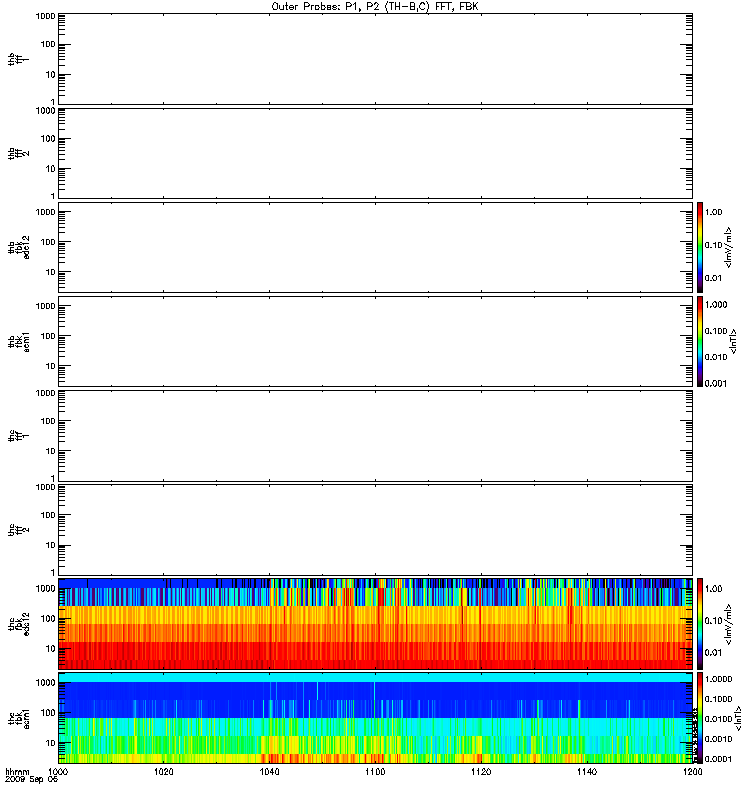Image resolution: width=750 pixels, height=800 pixels.
Task: Click the thb fbk scm1 nT color bar
Action: coord(700,341)
